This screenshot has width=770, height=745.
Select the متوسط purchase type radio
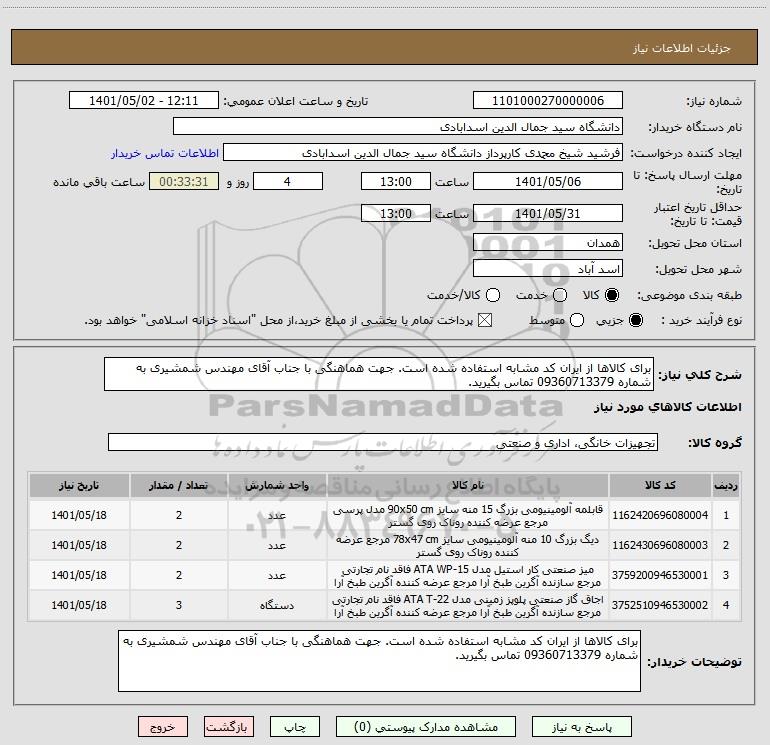coord(577,321)
